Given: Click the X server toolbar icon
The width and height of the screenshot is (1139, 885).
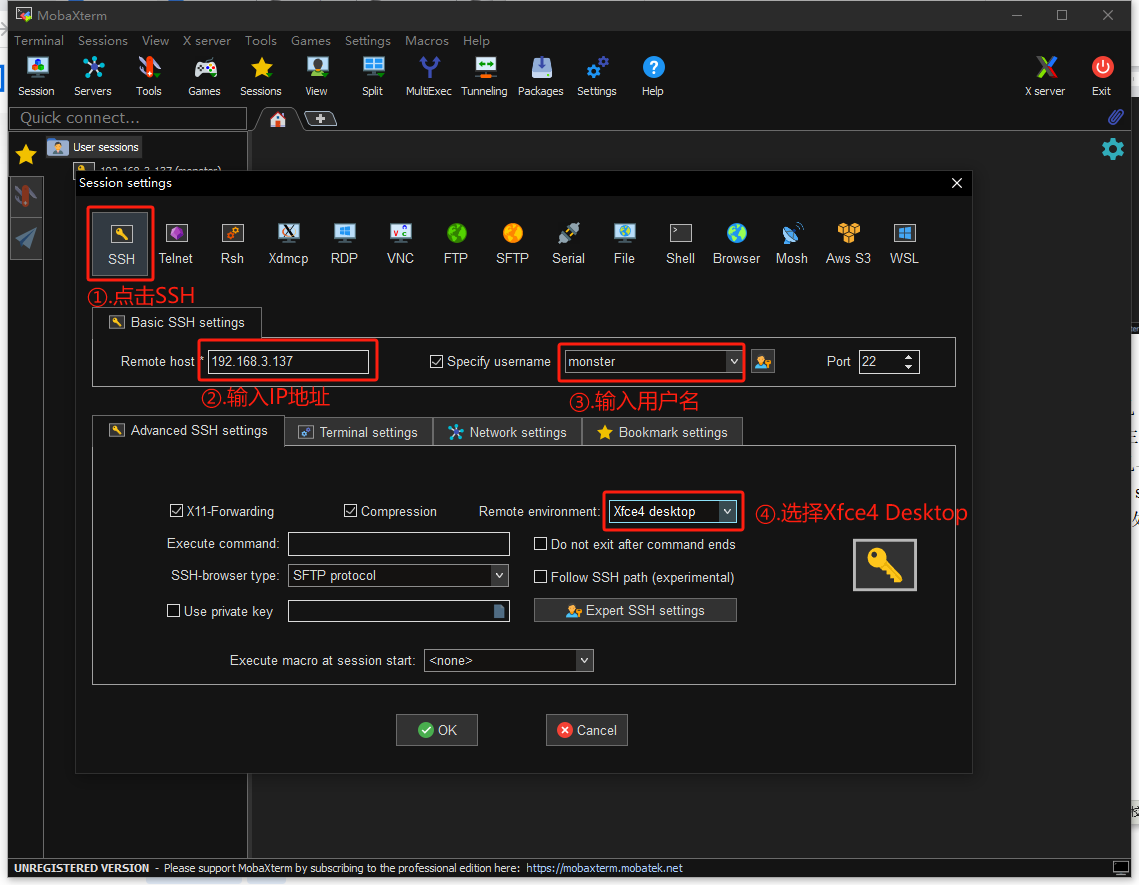Looking at the screenshot, I should (1045, 76).
